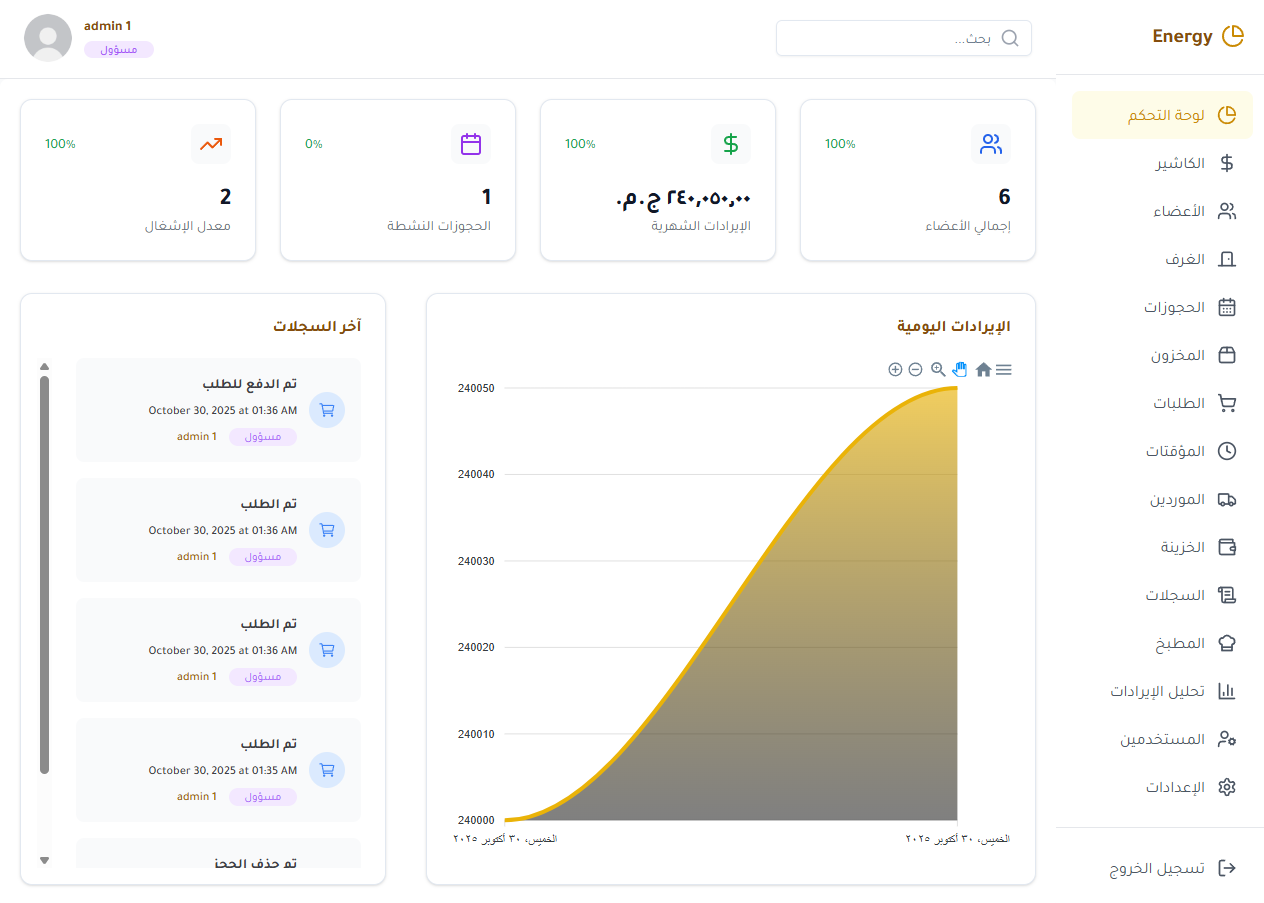Screen dimensions: 1264x903
Task: Click the cart icon beside تم الدفع للطلب
Action: coord(327,410)
